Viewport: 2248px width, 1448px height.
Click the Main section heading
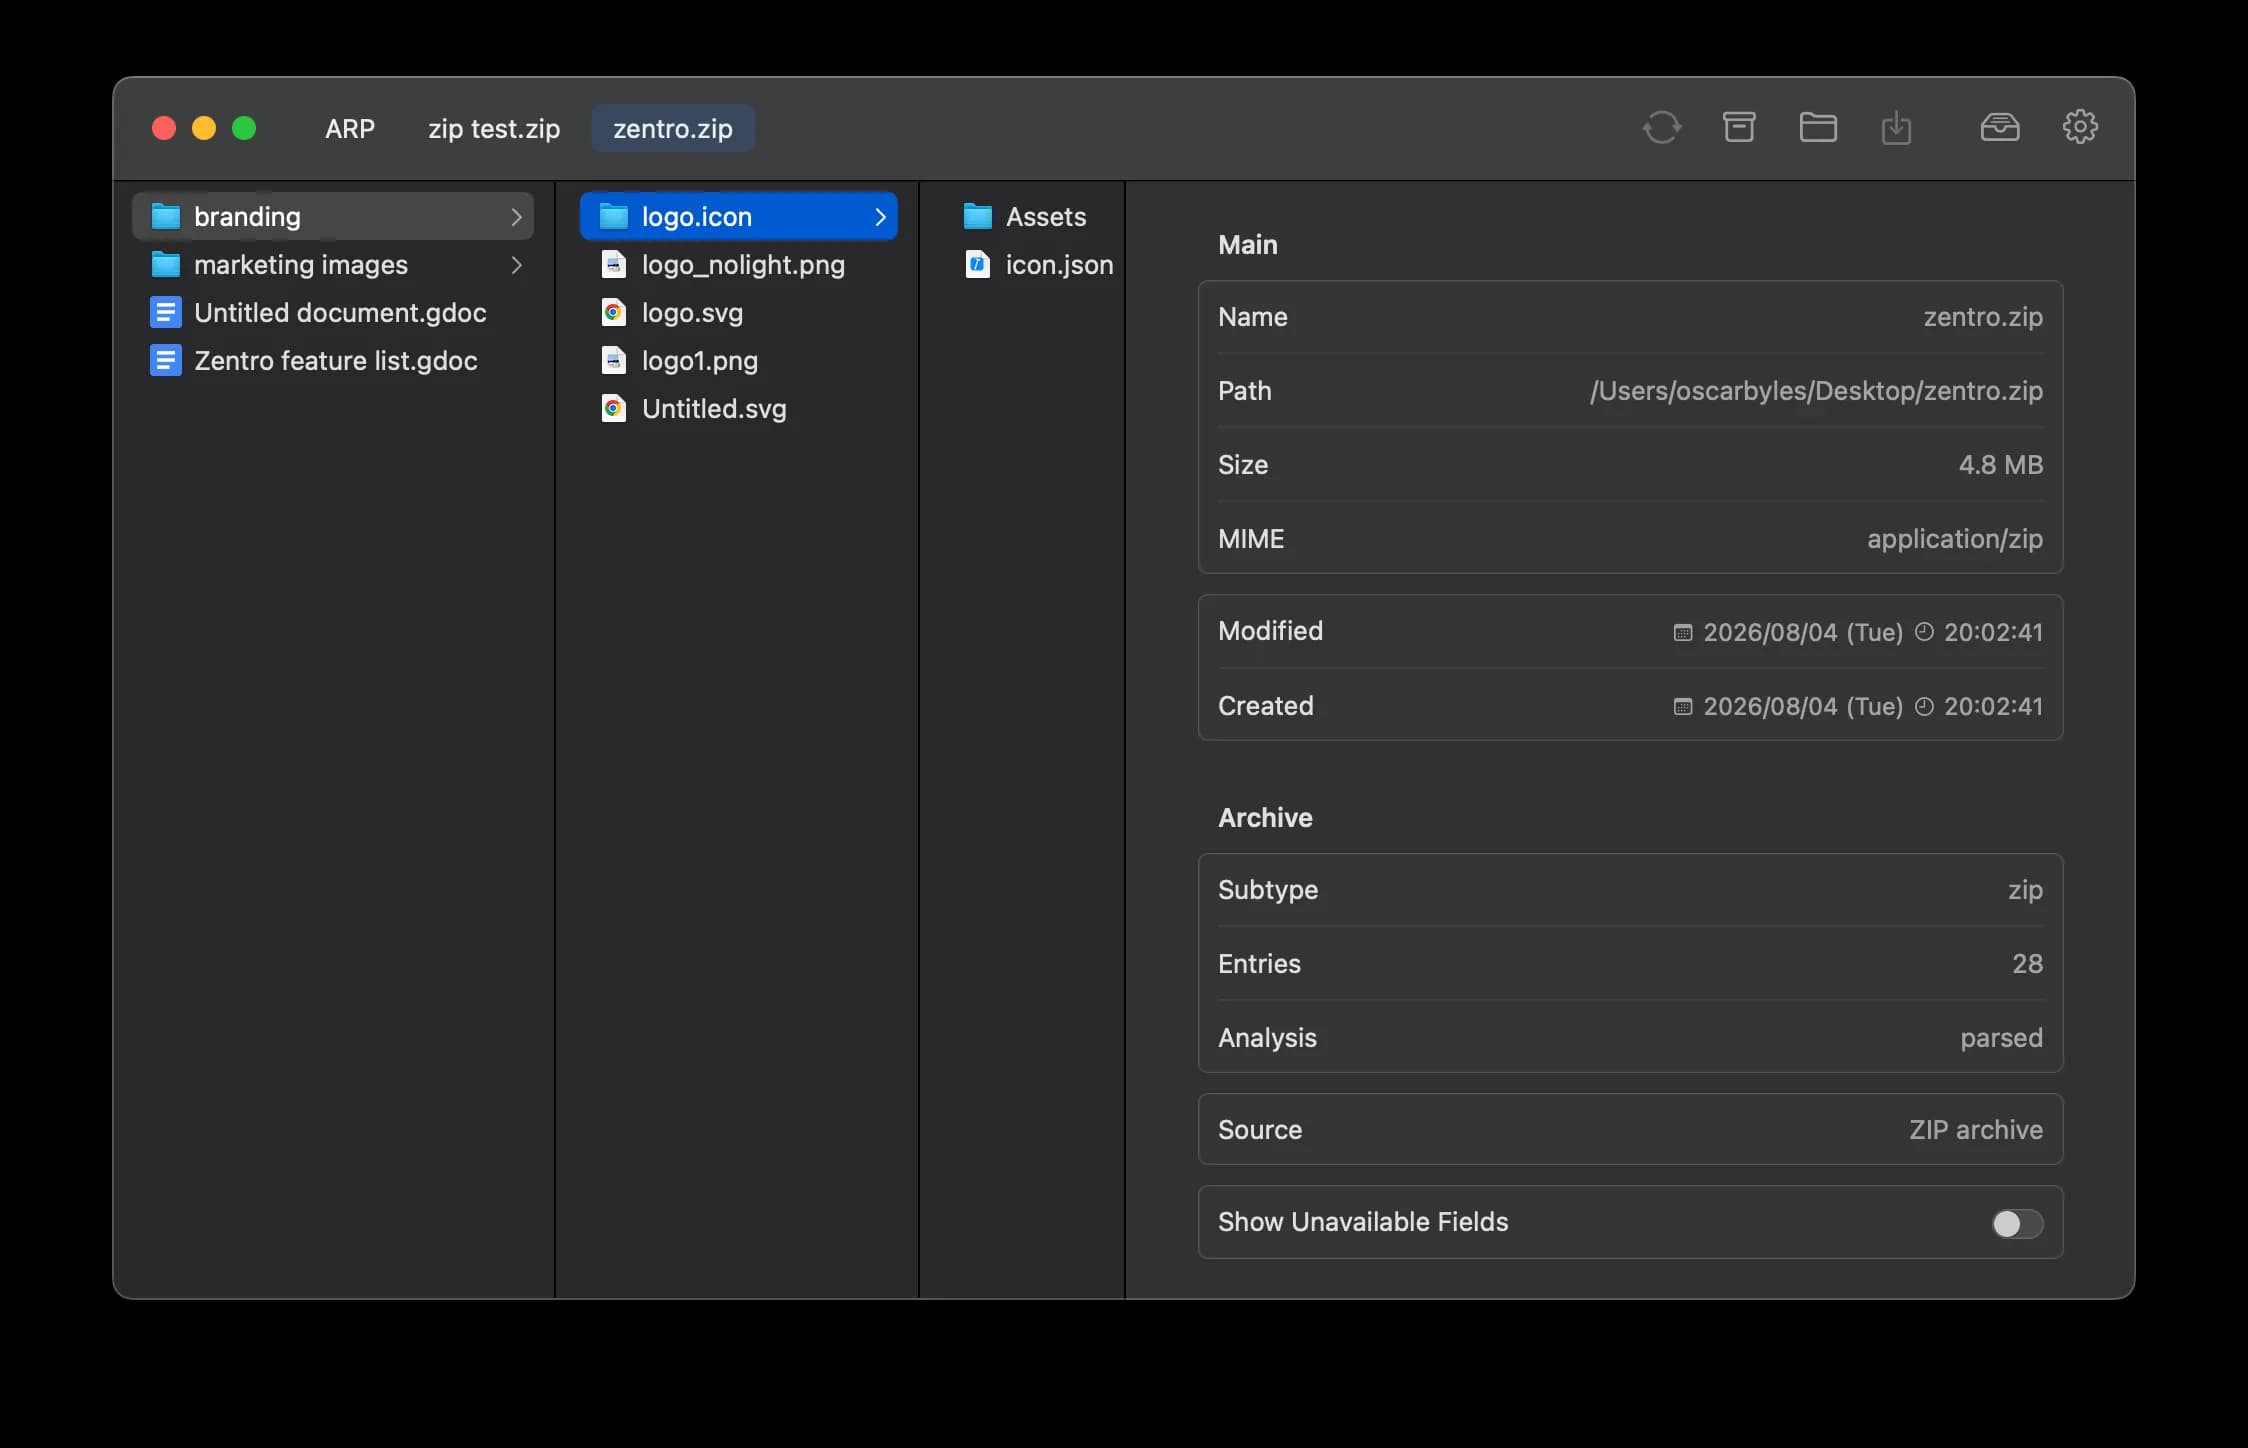(1247, 245)
